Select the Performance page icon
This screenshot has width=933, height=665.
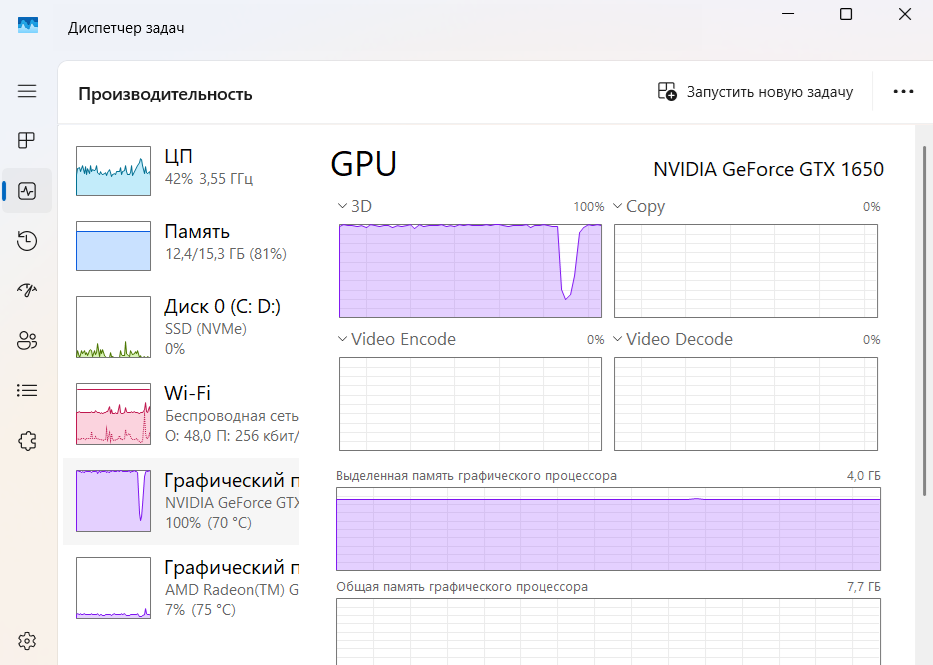click(x=27, y=191)
